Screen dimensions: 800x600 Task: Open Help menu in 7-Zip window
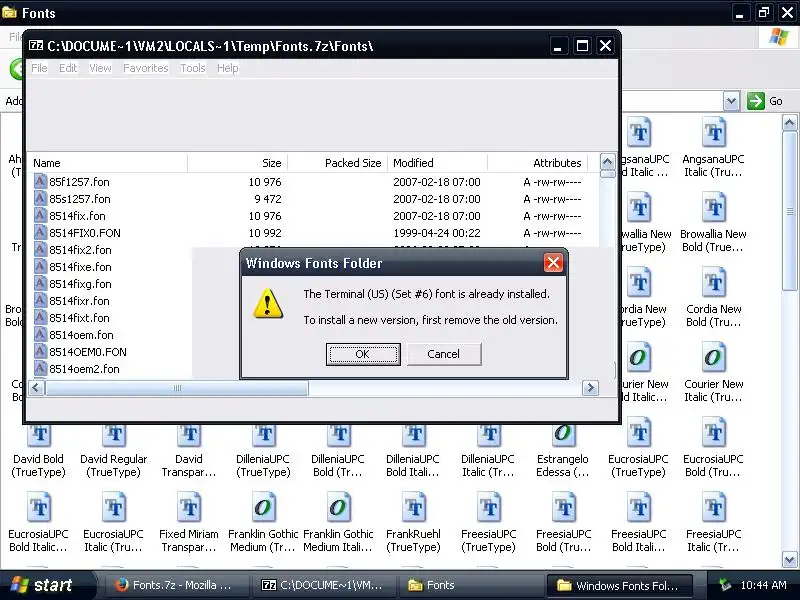pyautogui.click(x=228, y=68)
